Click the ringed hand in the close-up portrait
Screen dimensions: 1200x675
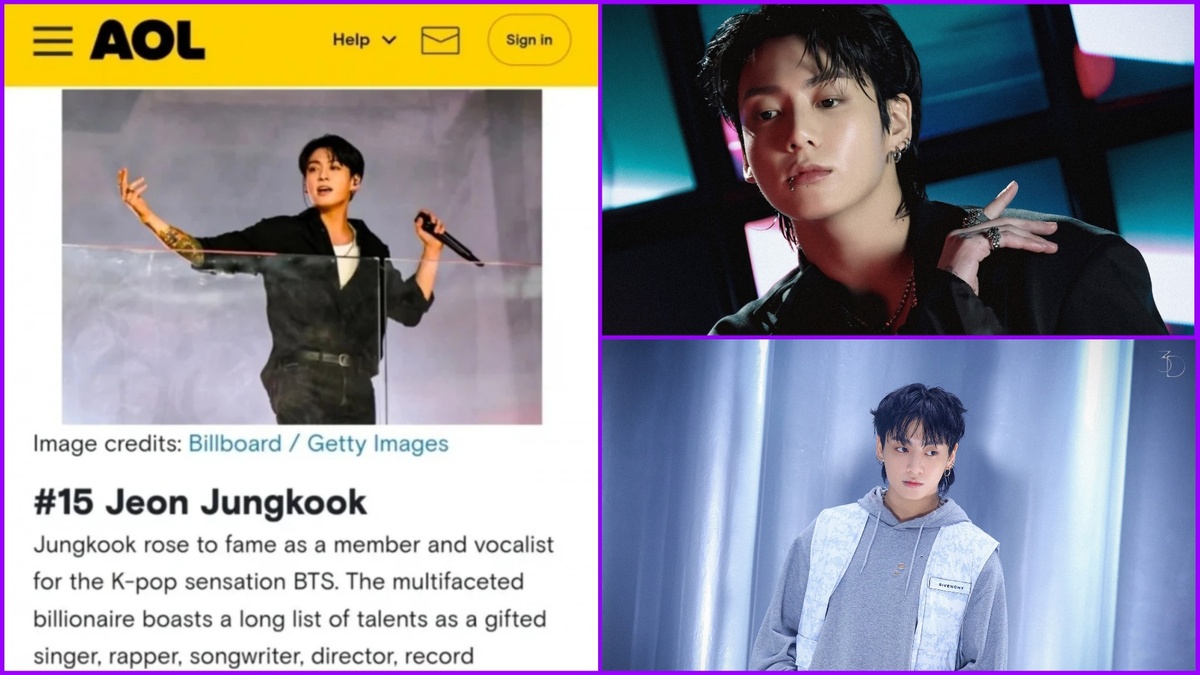tap(999, 236)
